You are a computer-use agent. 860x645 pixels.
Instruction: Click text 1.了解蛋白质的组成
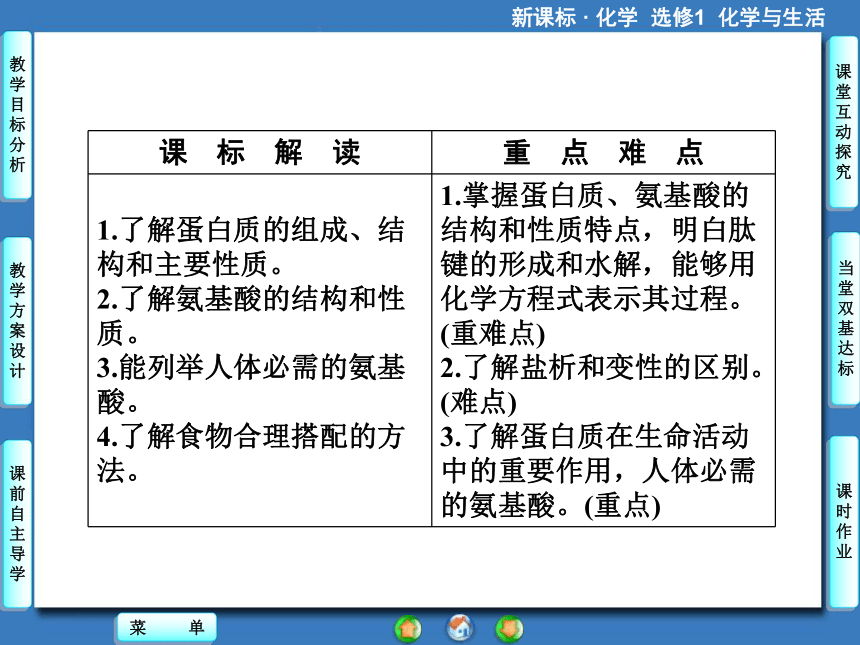tap(222, 229)
